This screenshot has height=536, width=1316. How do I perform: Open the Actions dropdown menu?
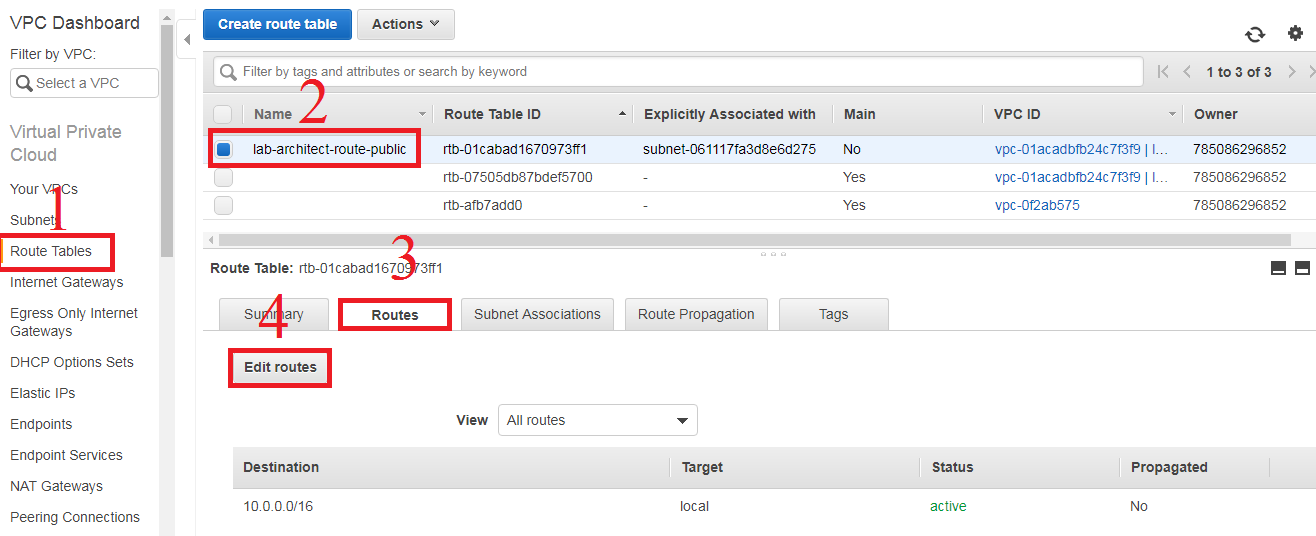pyautogui.click(x=405, y=24)
